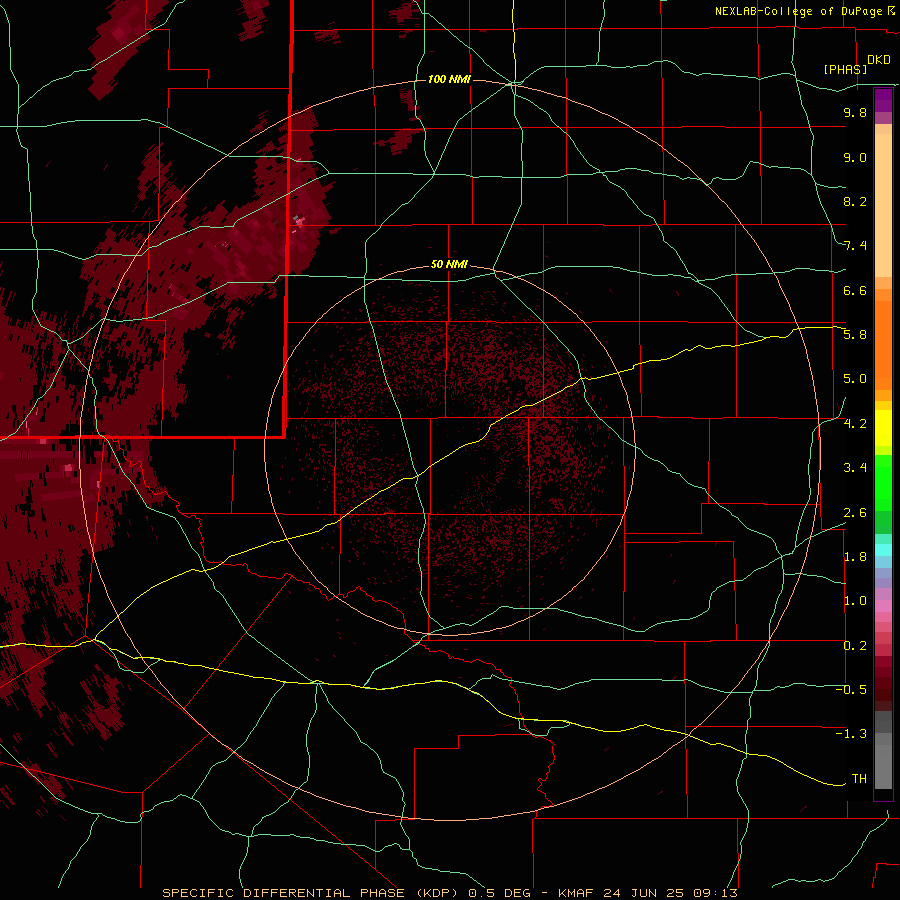The width and height of the screenshot is (900, 900).
Task: Click the SPECIFIC DIFFERENTIAL PHASE caption text
Action: pyautogui.click(x=283, y=893)
